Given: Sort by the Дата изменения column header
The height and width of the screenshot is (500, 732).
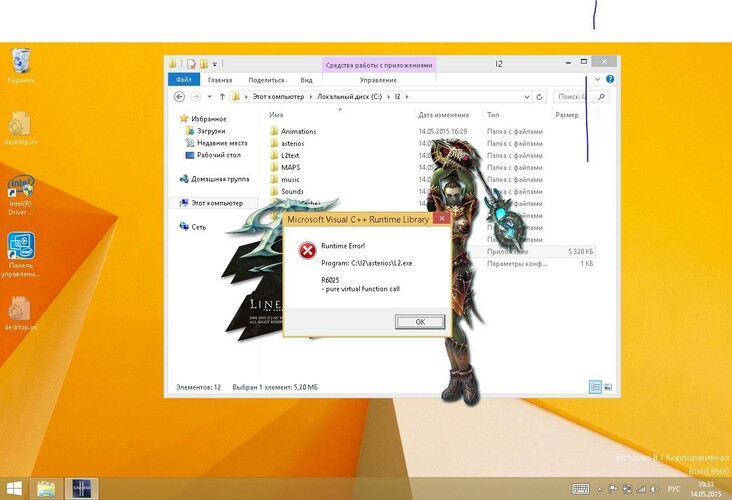Looking at the screenshot, I should [443, 115].
